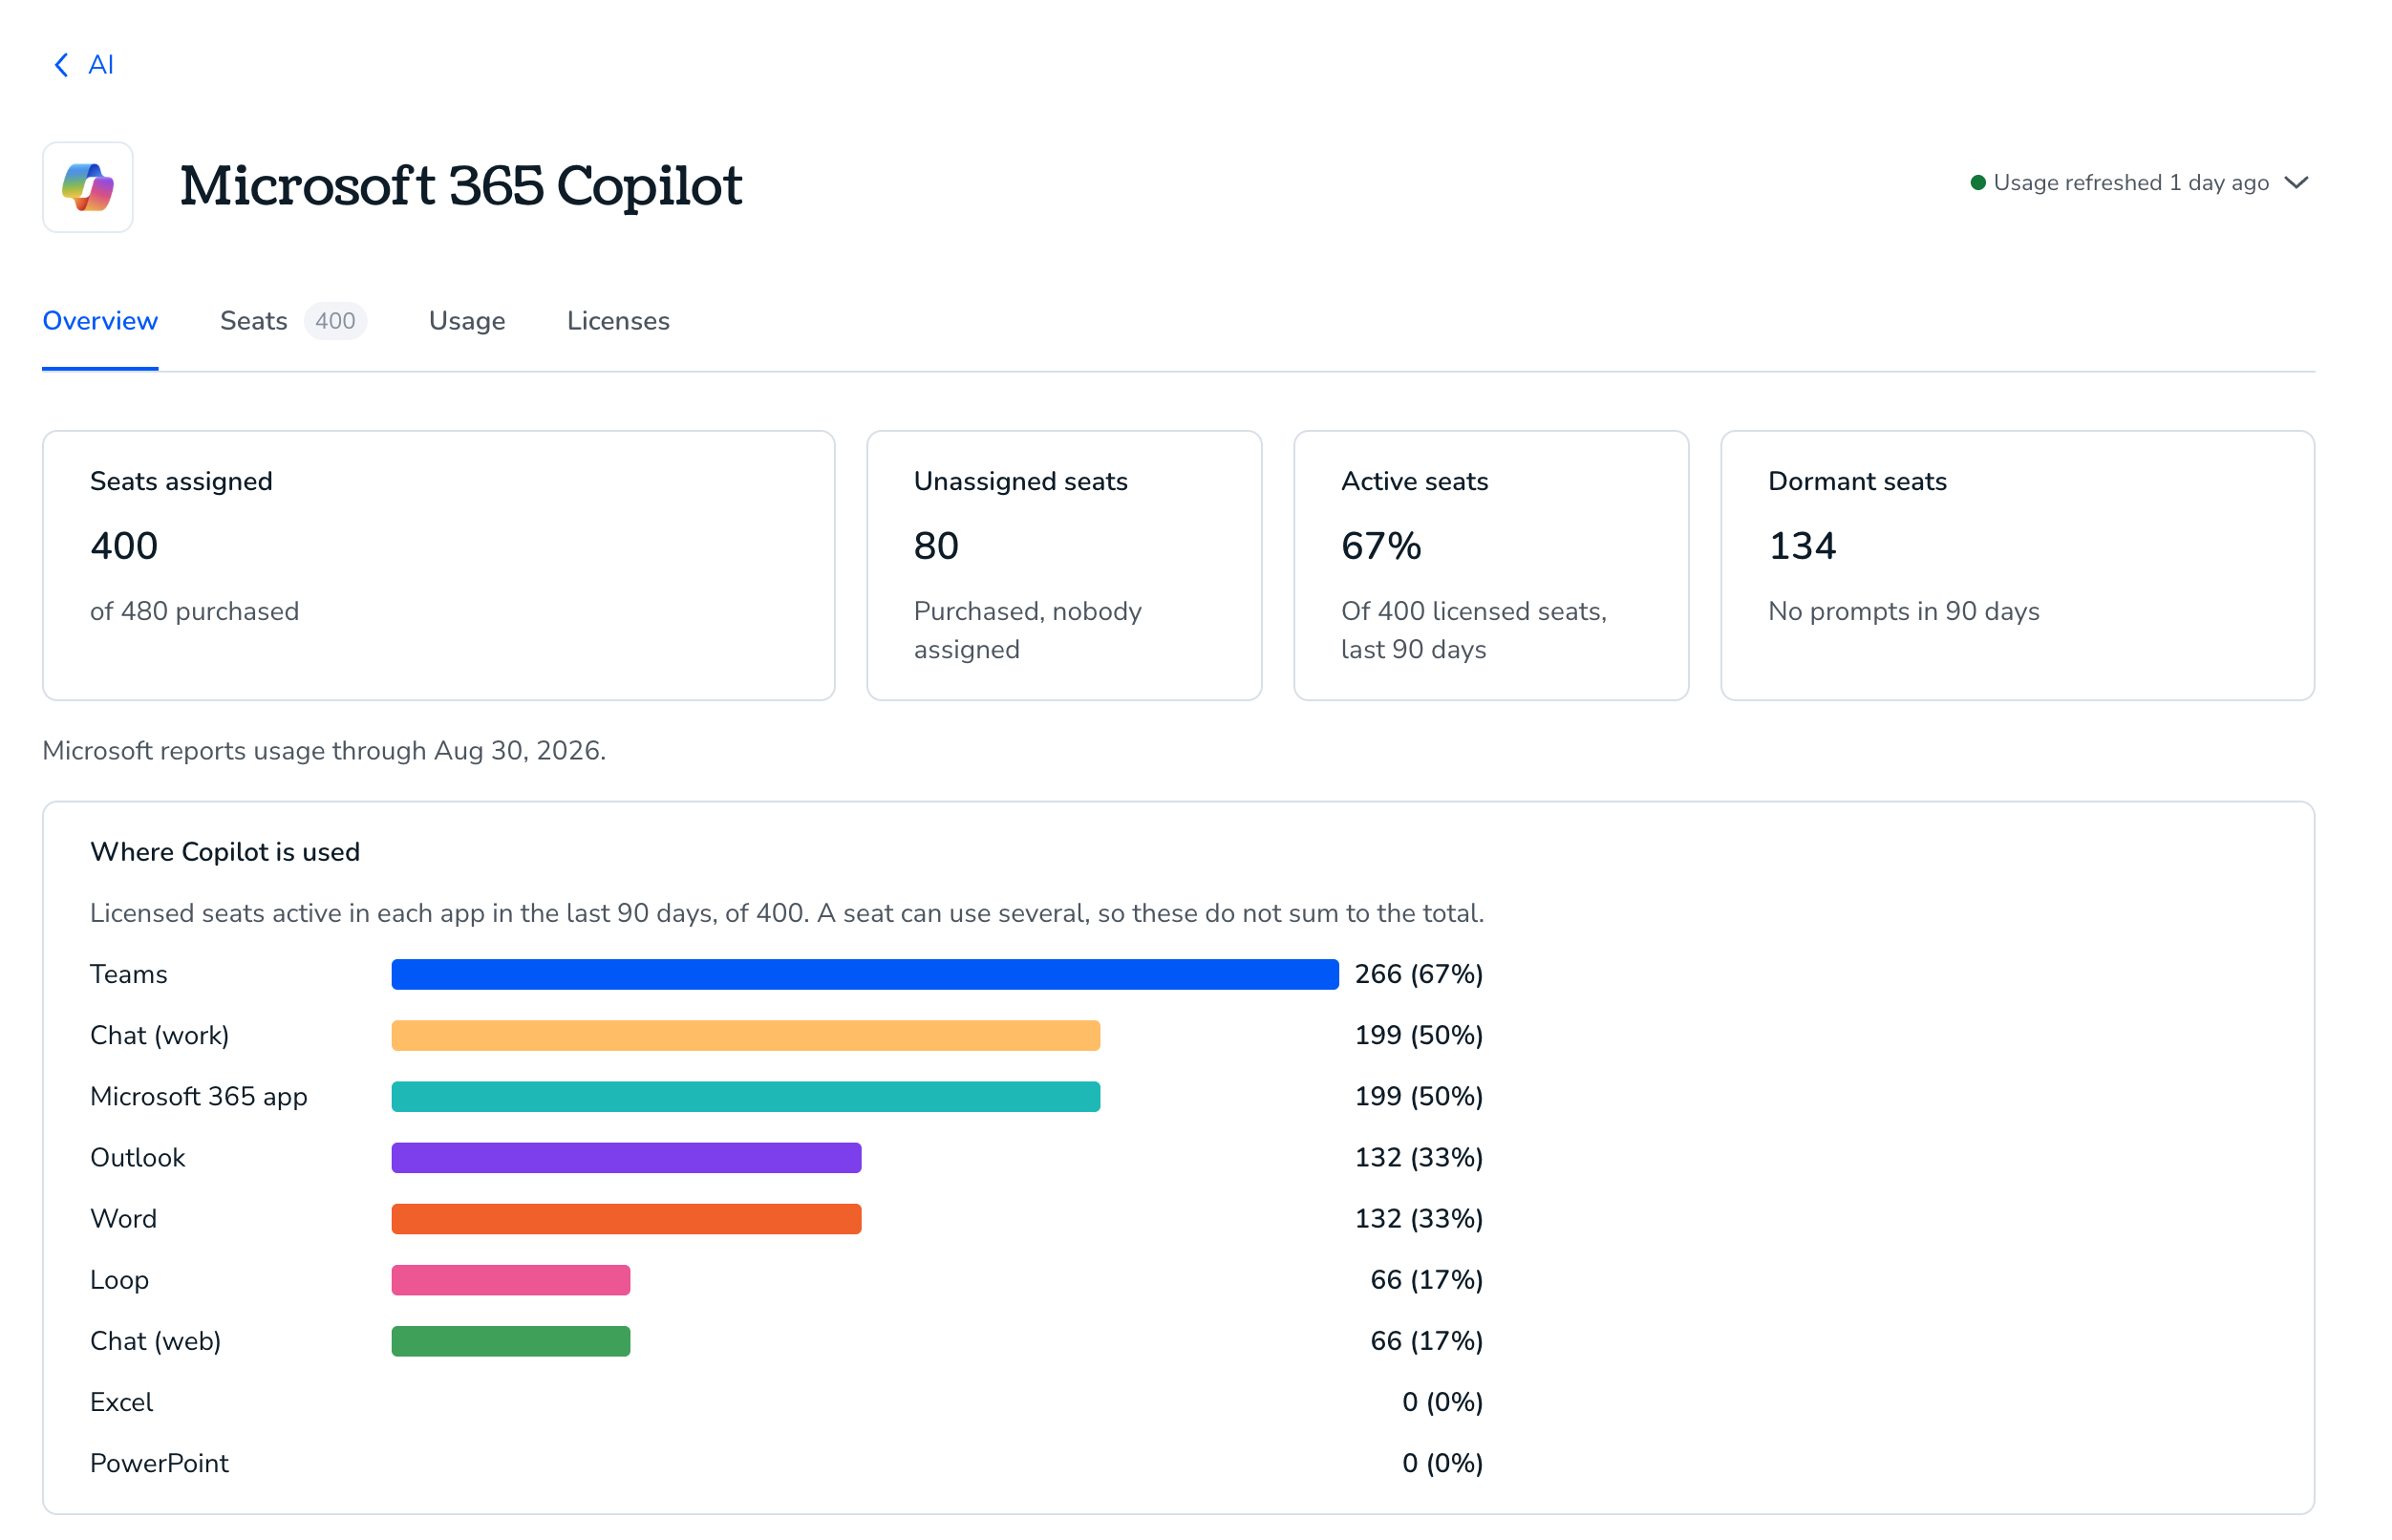Click the Excel row label
The width and height of the screenshot is (2392, 1540).
(x=122, y=1402)
